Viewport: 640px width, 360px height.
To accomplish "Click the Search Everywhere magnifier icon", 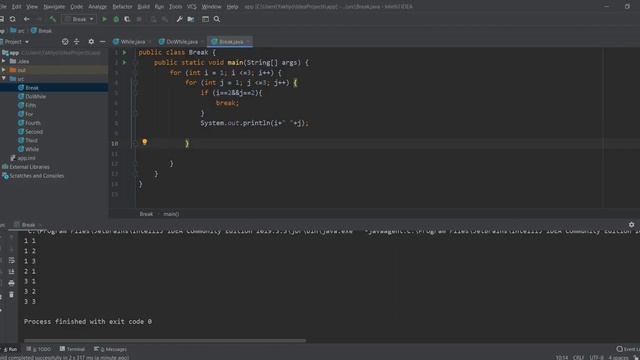I will coord(217,19).
